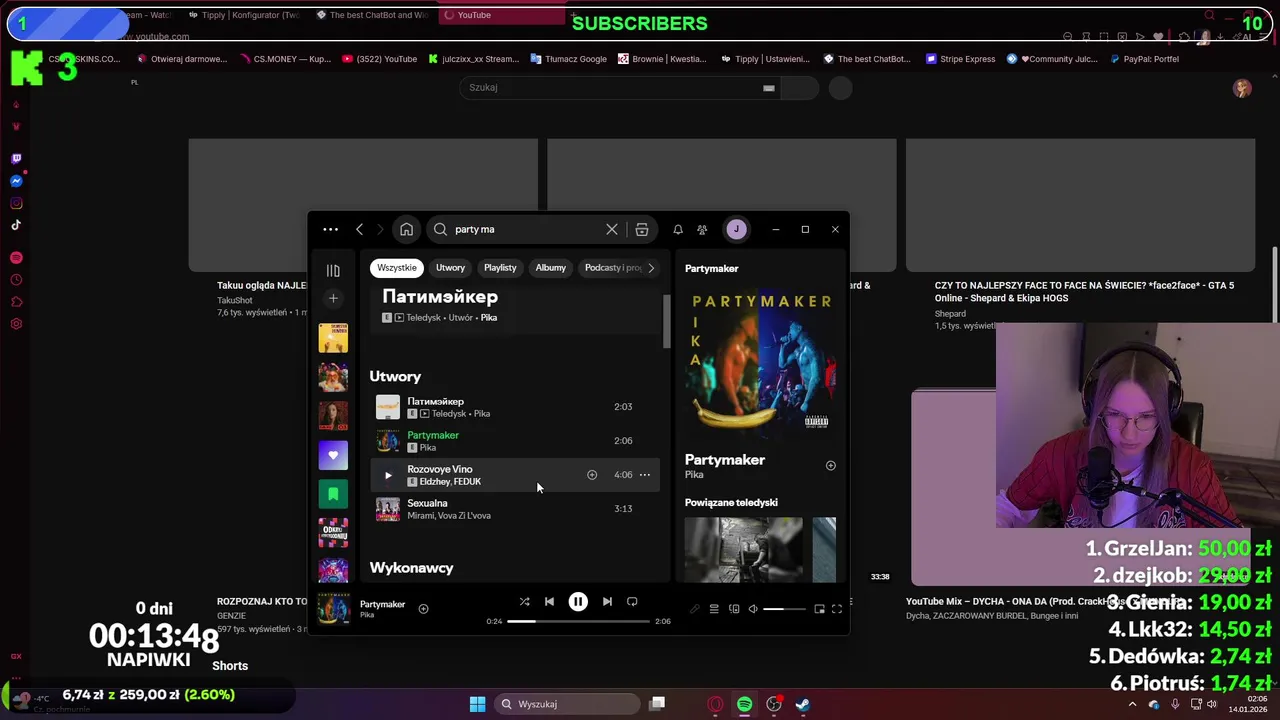This screenshot has height=720, width=1280.
Task: Toggle shuffle playback
Action: pos(524,602)
